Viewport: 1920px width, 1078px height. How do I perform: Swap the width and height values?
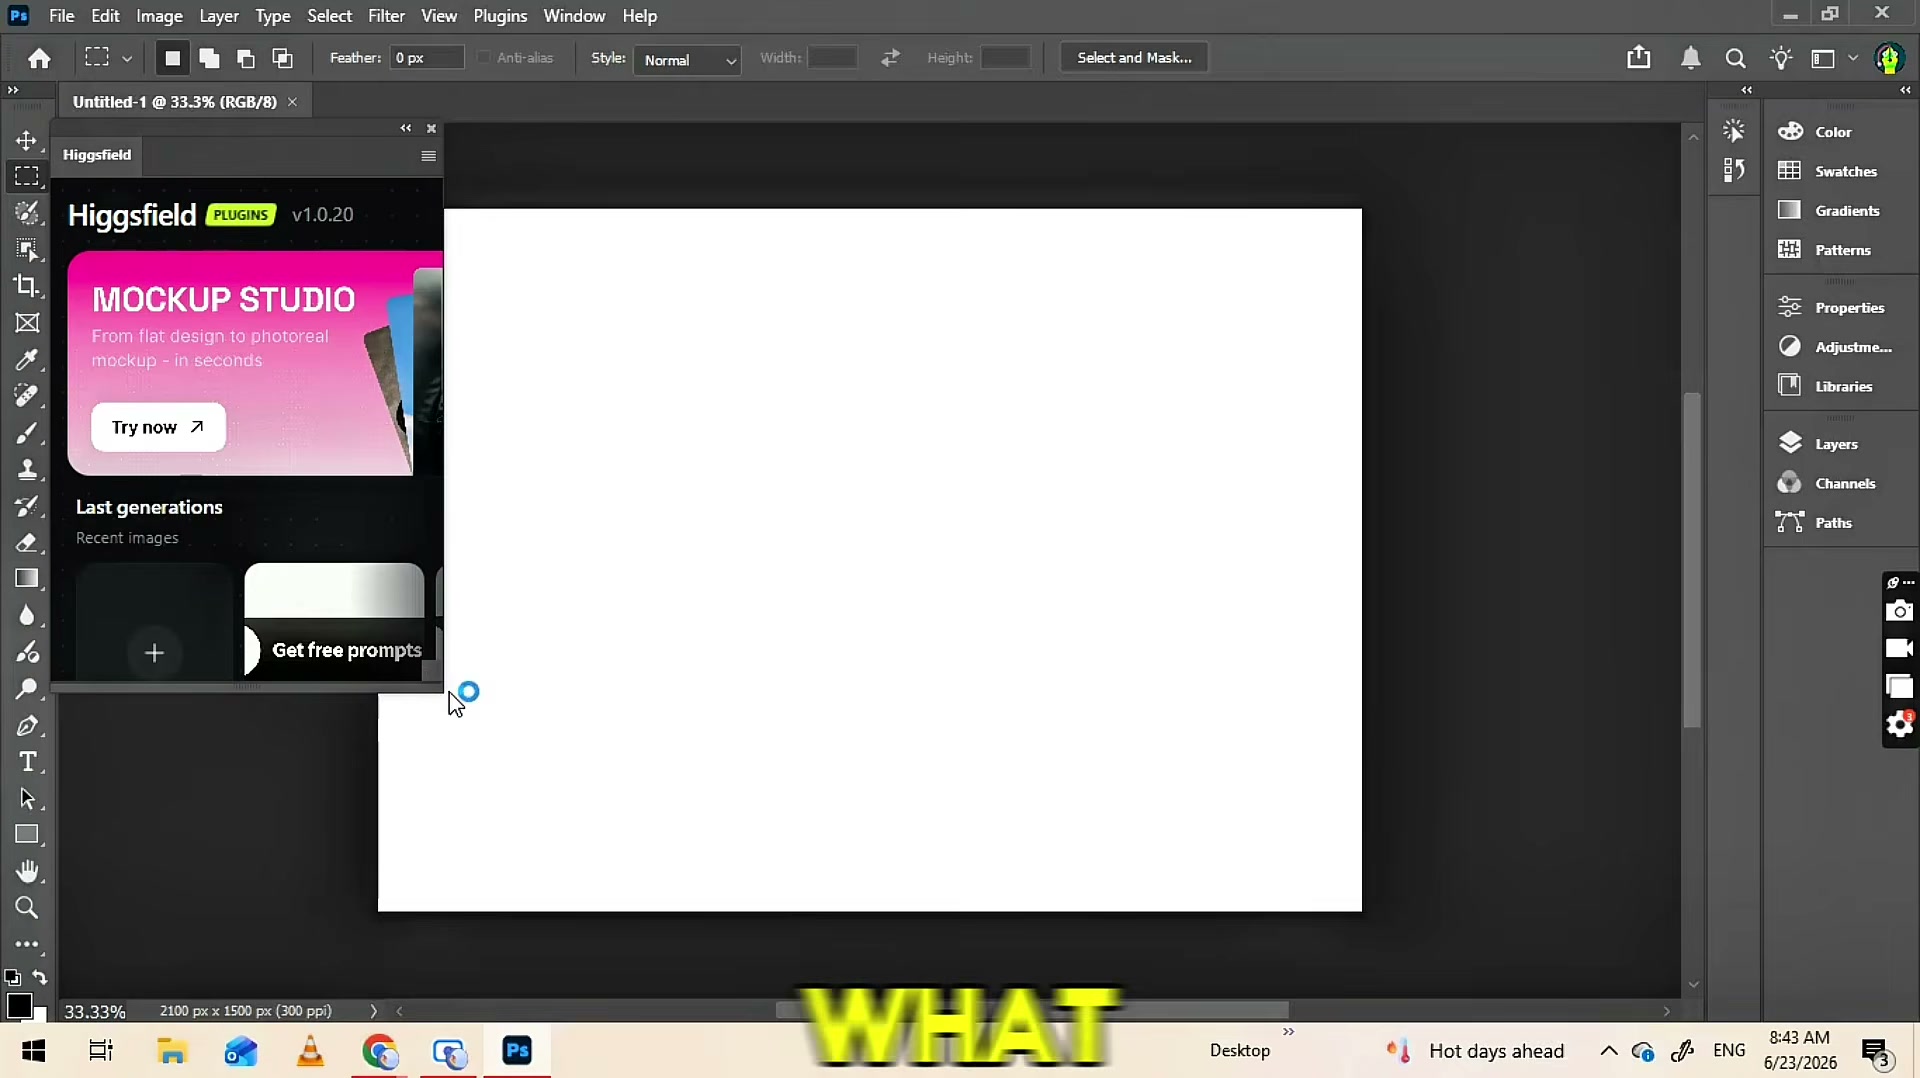point(890,58)
